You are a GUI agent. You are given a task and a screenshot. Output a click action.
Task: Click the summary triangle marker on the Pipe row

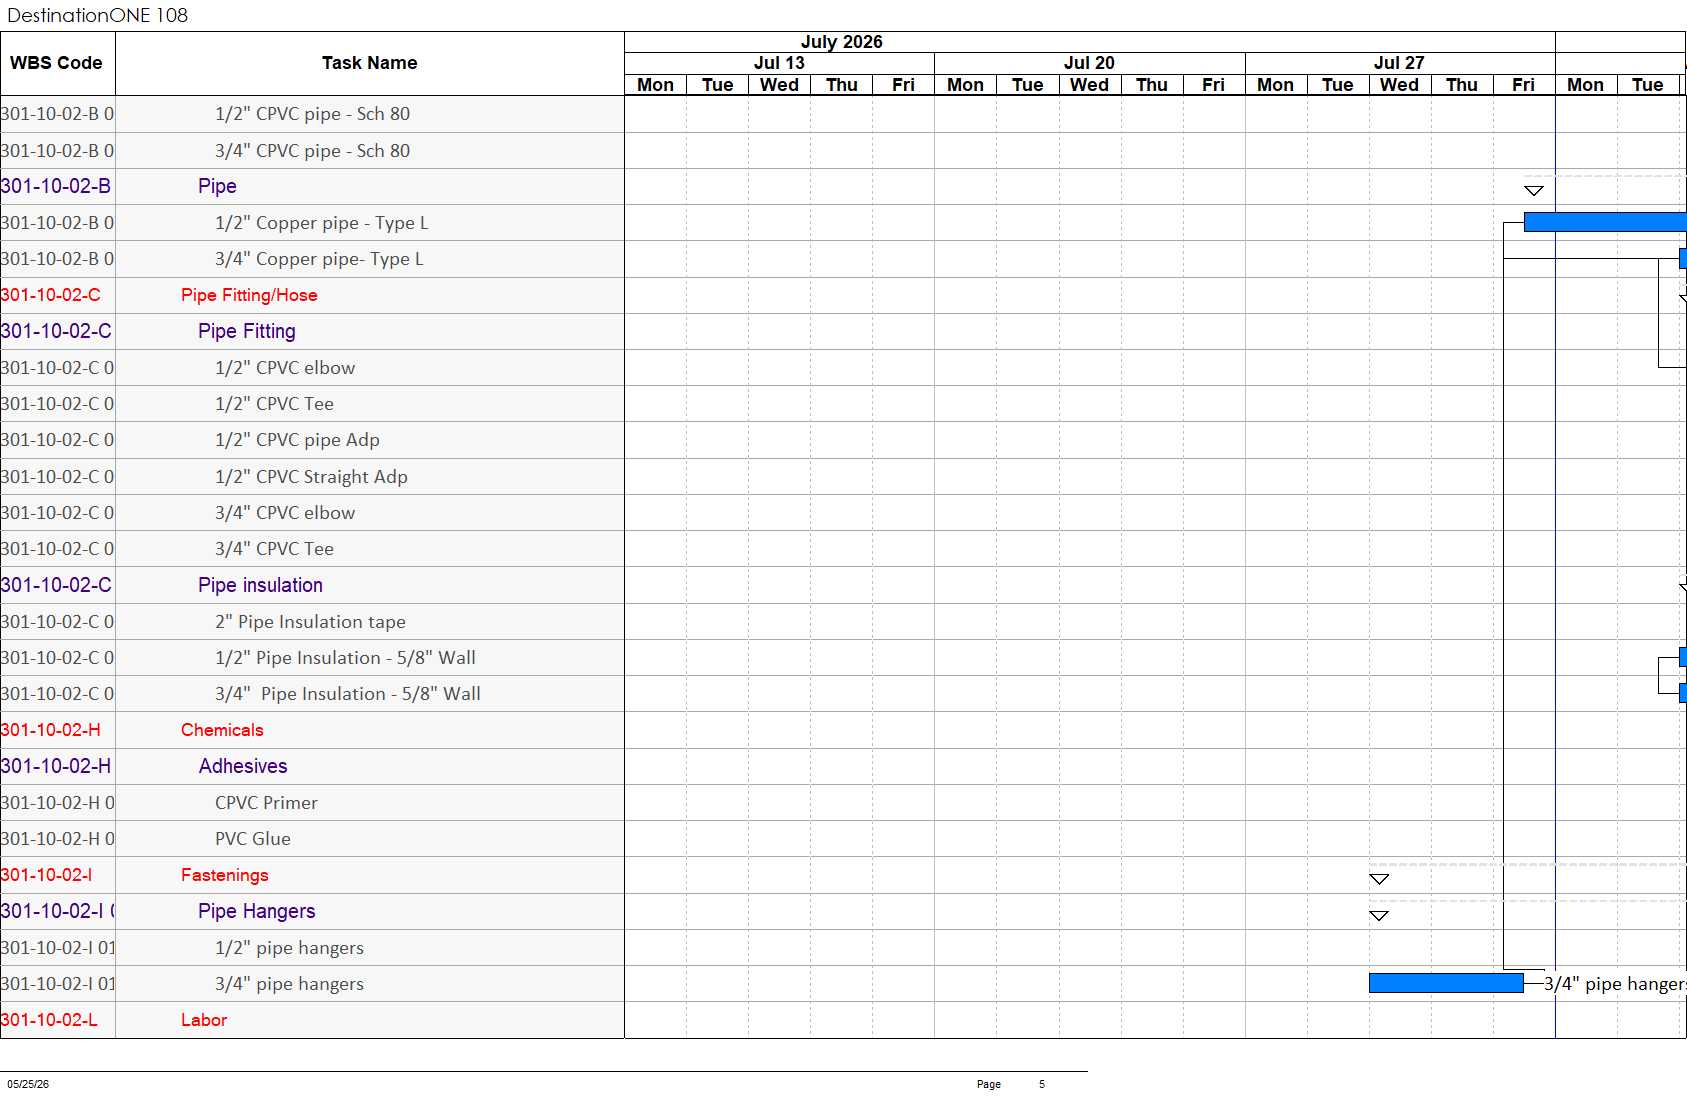[x=1534, y=190]
